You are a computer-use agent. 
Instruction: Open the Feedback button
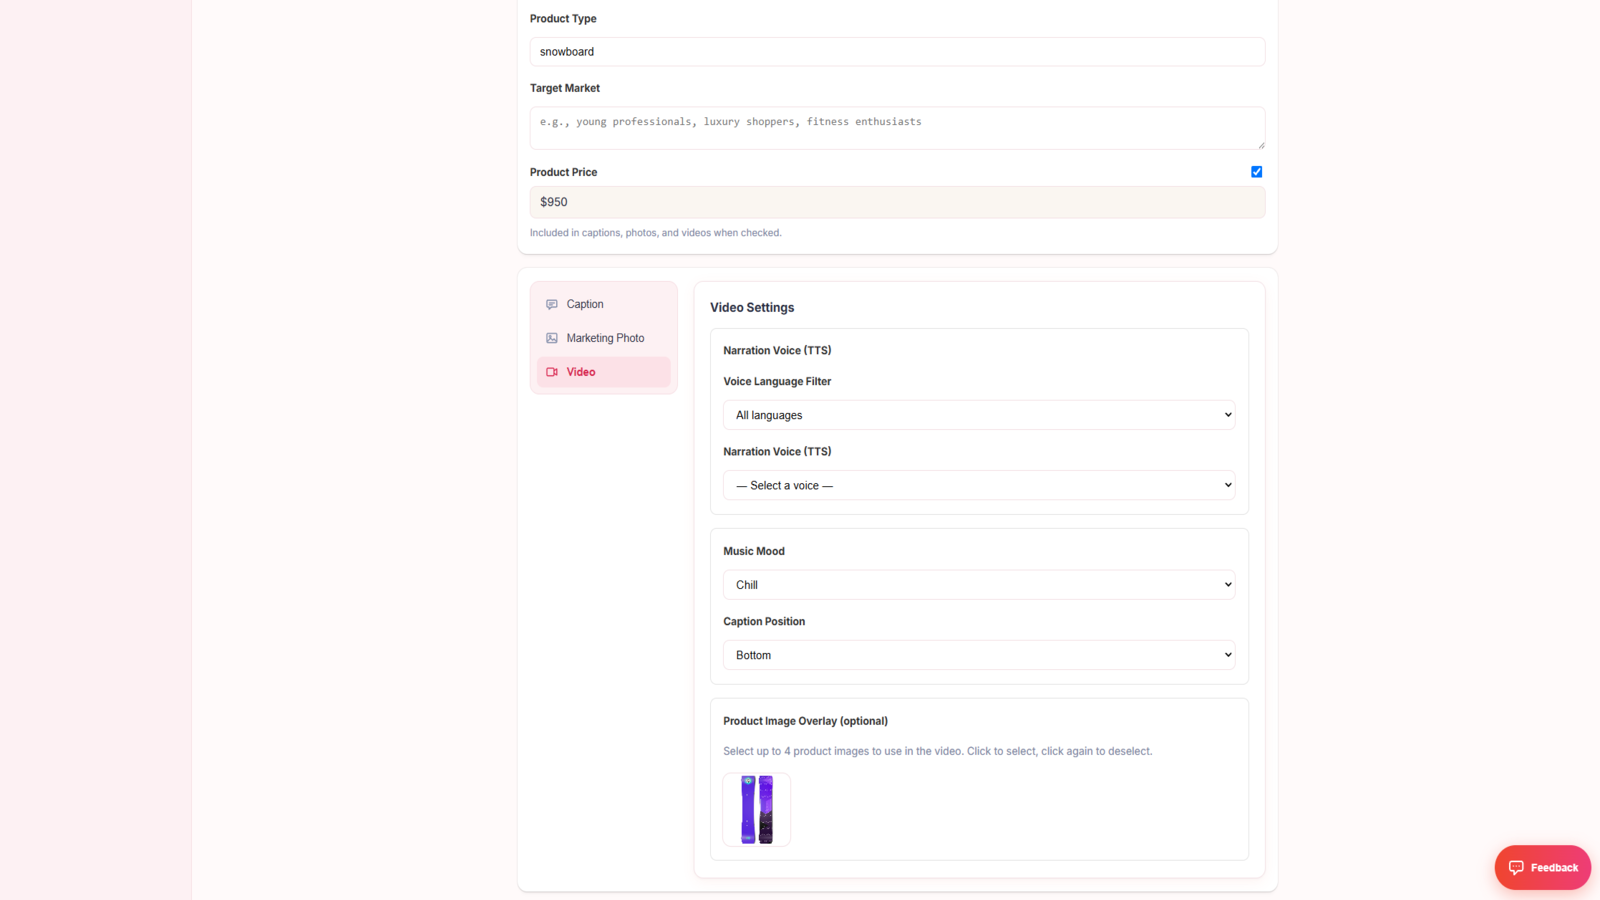pos(1542,868)
